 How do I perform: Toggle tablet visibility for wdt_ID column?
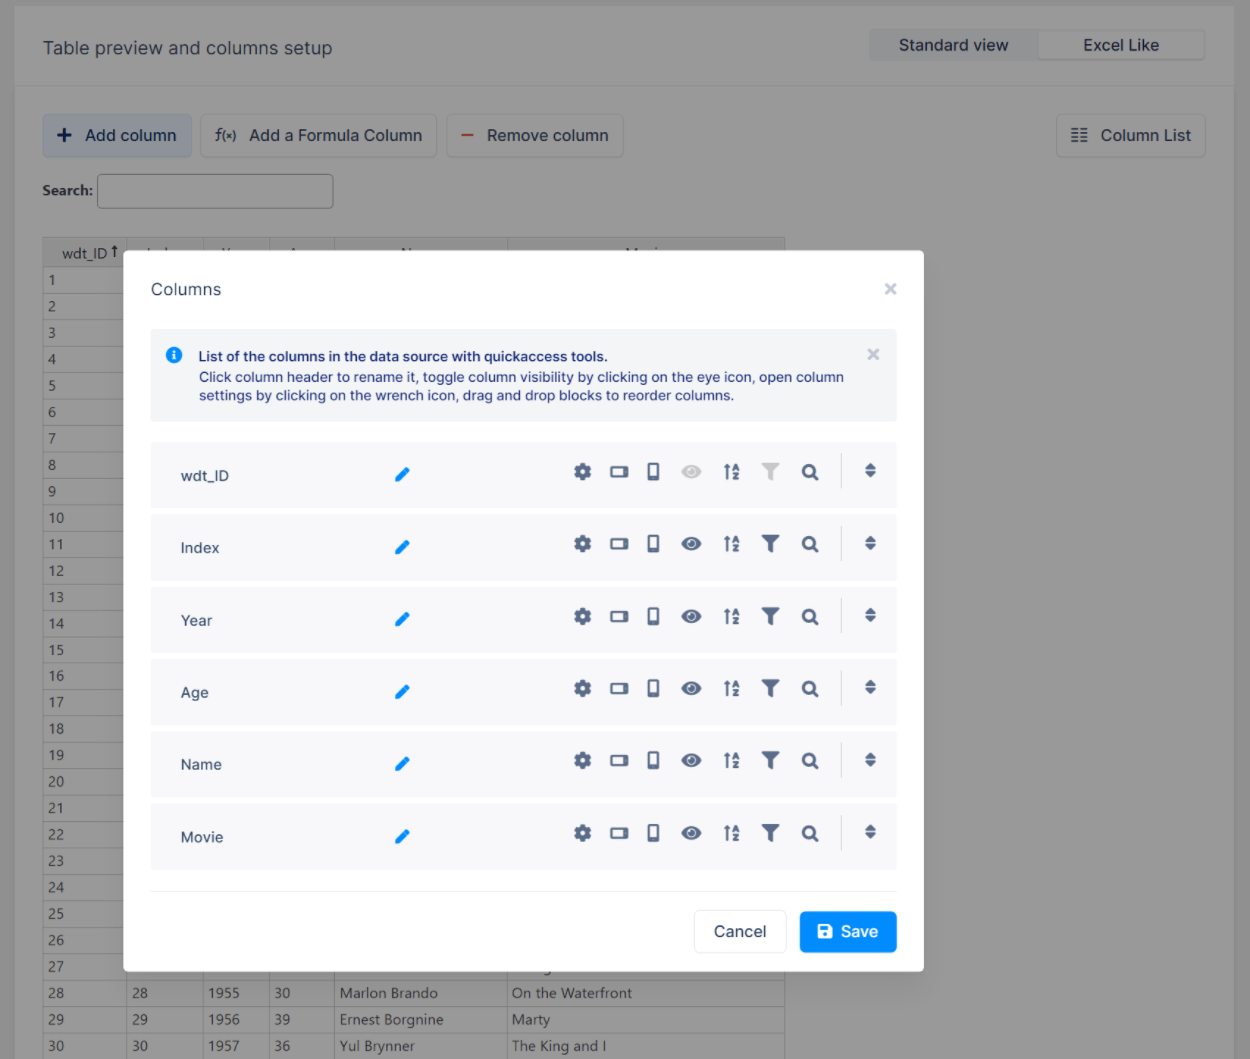[x=619, y=471]
